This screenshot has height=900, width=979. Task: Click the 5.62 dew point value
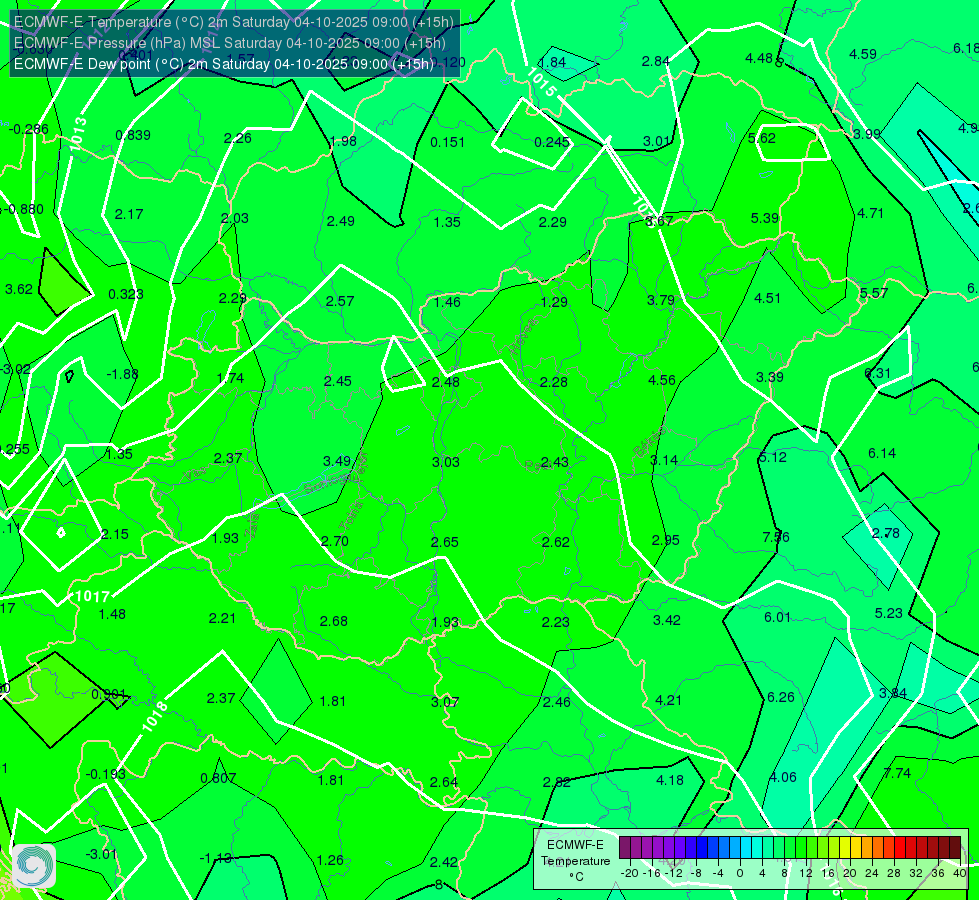pyautogui.click(x=762, y=138)
